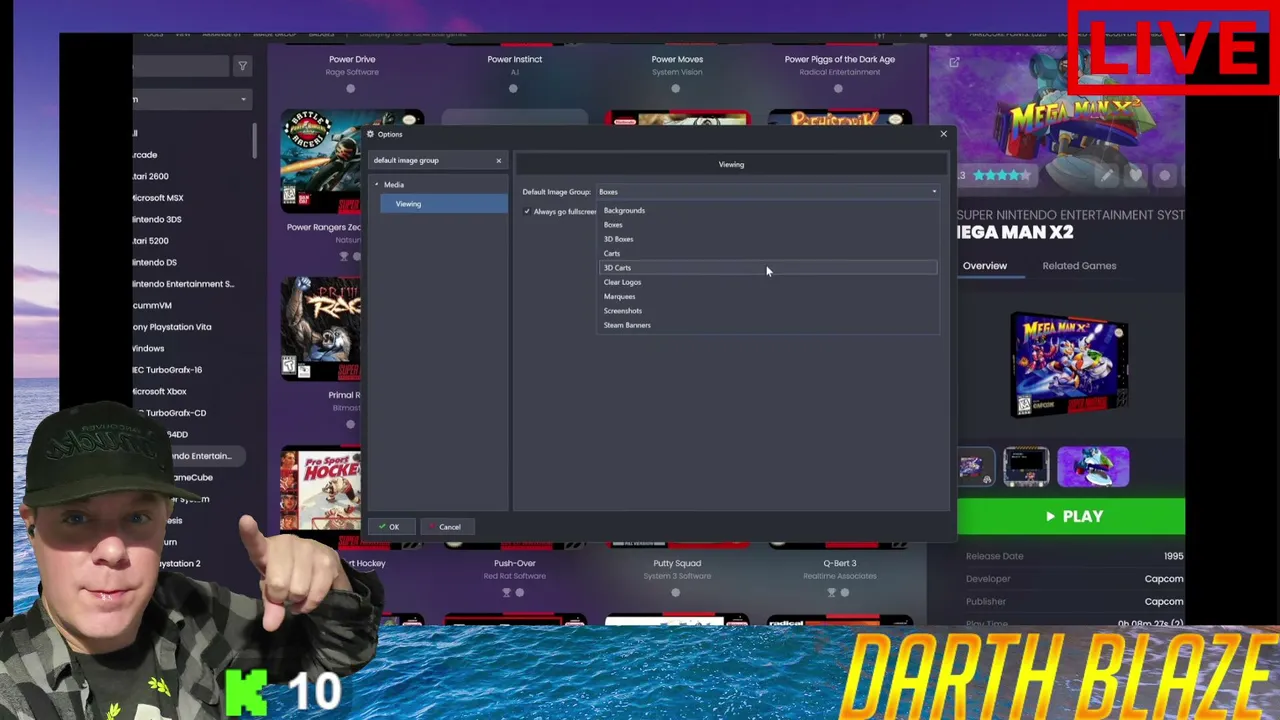This screenshot has height=720, width=1280.
Task: Open Pro Sport Hockey box art
Action: coord(321,489)
